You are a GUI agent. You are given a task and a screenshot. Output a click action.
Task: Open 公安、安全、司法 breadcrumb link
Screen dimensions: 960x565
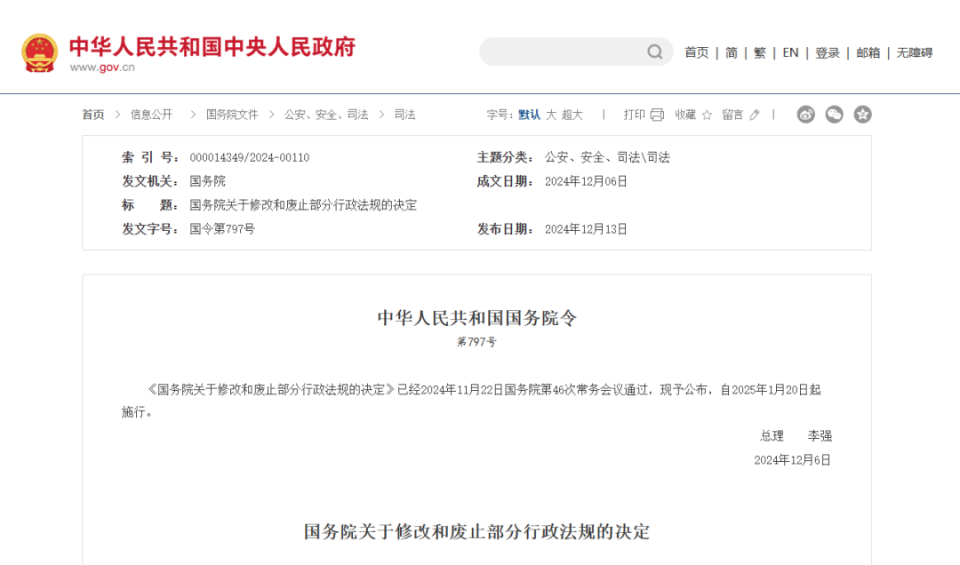[x=326, y=114]
